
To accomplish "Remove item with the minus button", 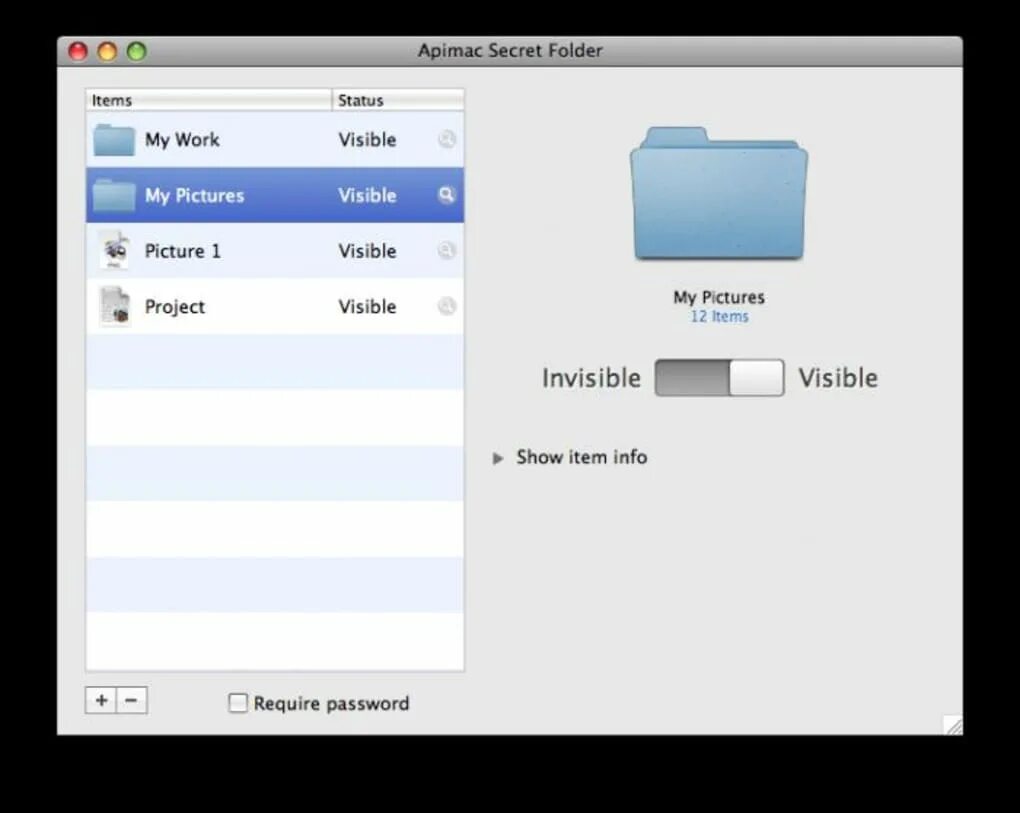I will tap(131, 700).
